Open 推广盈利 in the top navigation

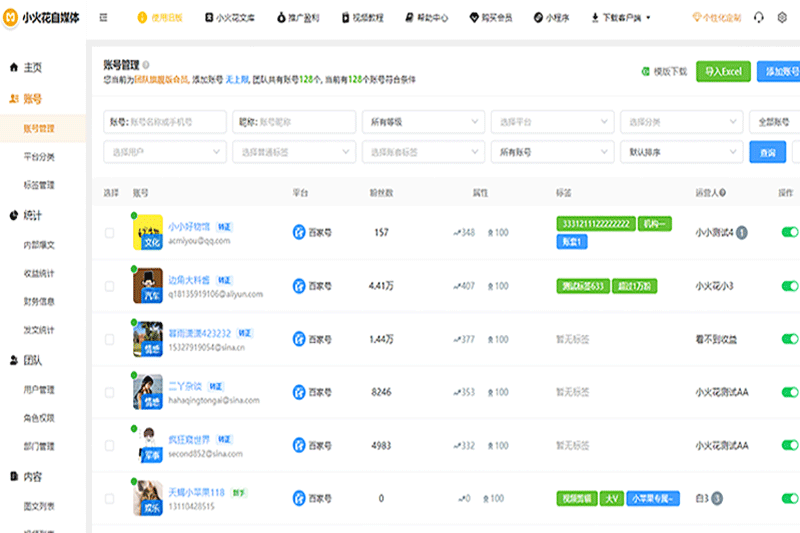(298, 18)
